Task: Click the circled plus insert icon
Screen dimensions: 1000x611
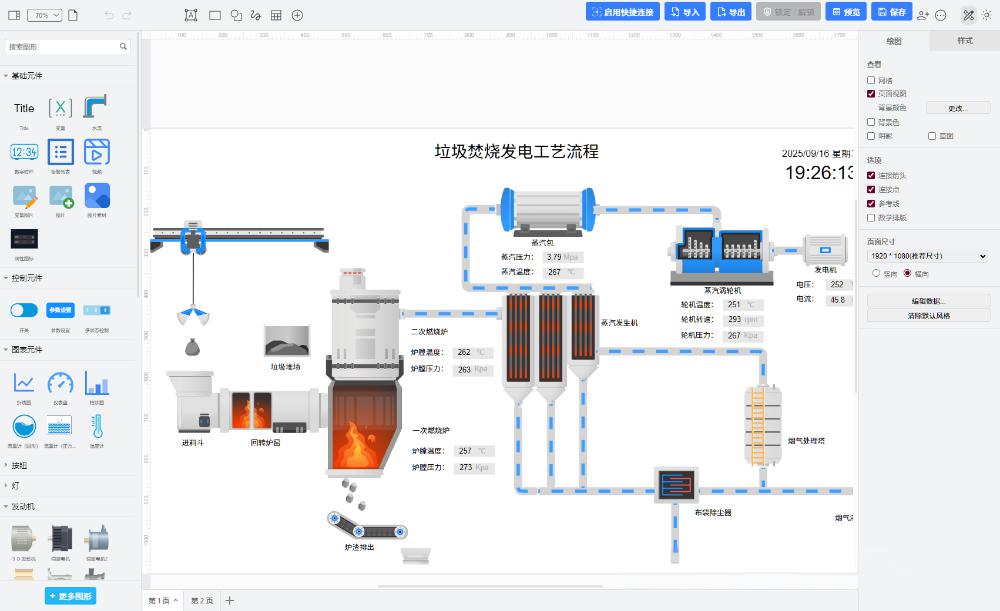Action: pyautogui.click(x=297, y=15)
